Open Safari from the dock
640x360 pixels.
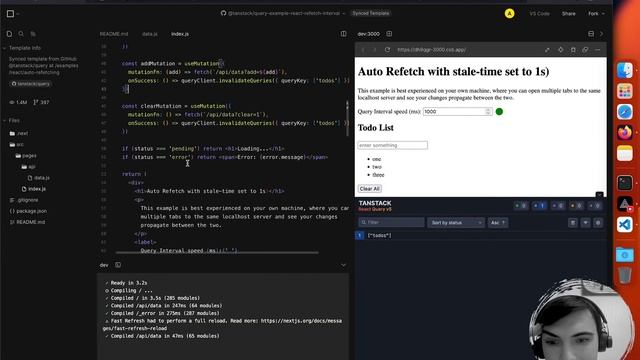point(624,112)
